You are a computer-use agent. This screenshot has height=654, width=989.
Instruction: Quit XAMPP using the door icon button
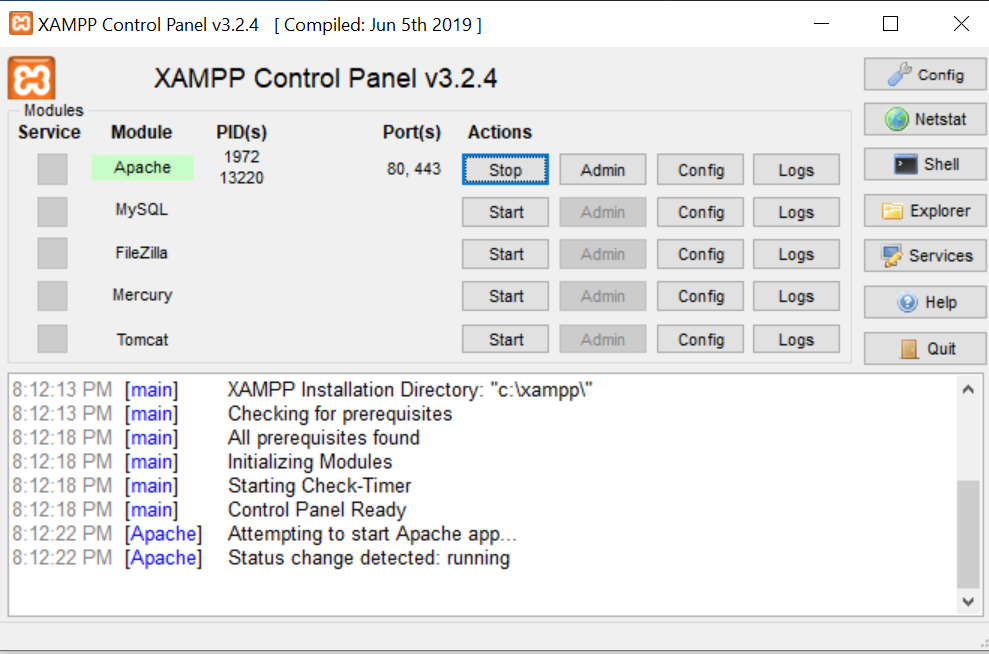click(x=925, y=348)
